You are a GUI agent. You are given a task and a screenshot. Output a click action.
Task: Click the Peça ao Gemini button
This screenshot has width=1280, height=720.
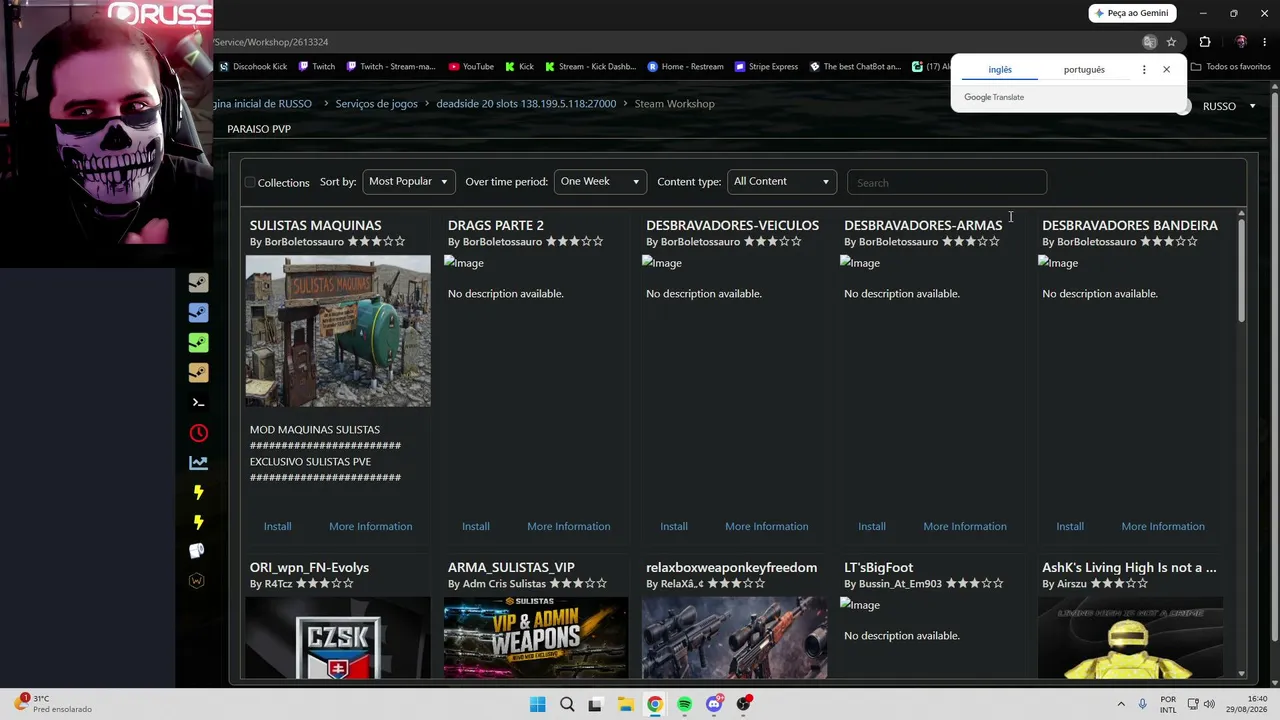[x=1132, y=13]
